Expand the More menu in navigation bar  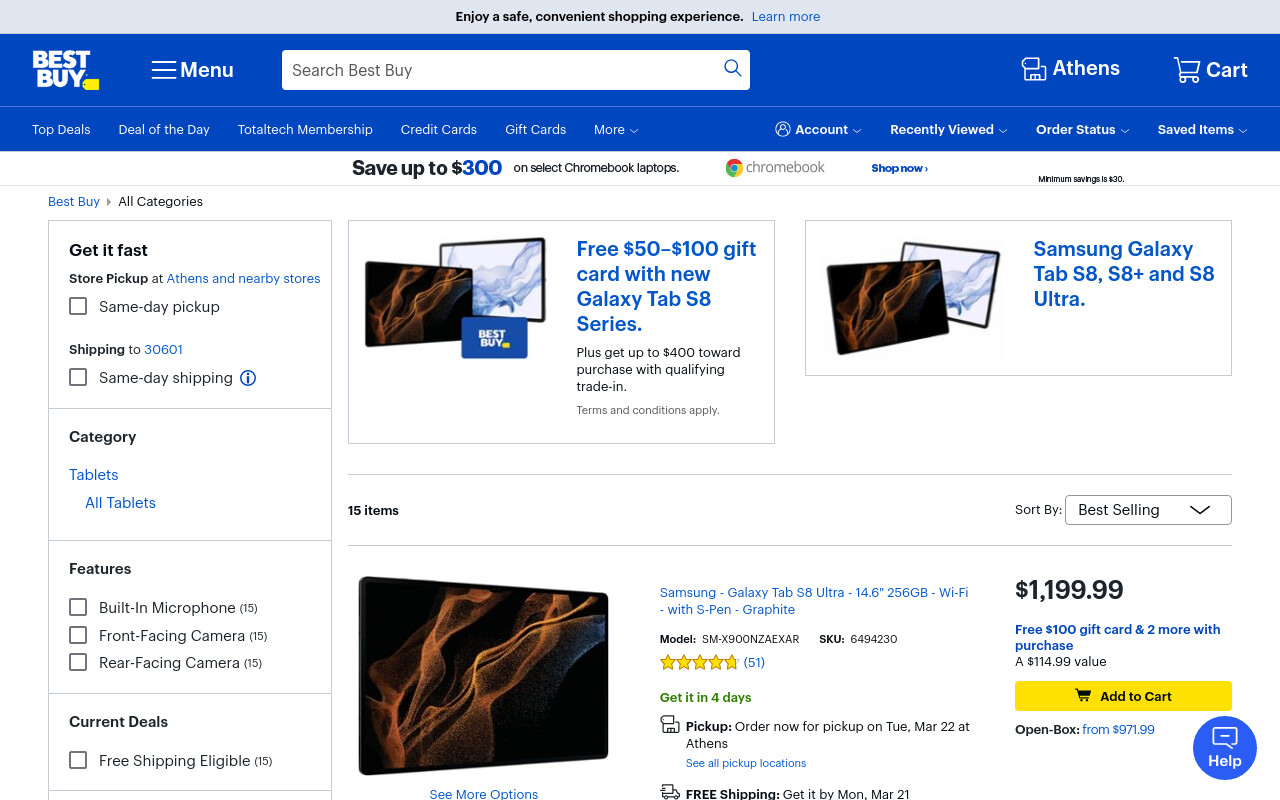click(x=616, y=129)
